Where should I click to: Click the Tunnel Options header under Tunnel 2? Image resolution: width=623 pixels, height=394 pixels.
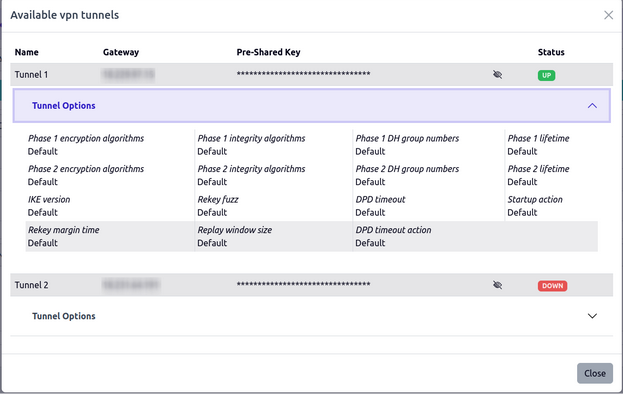[312, 316]
